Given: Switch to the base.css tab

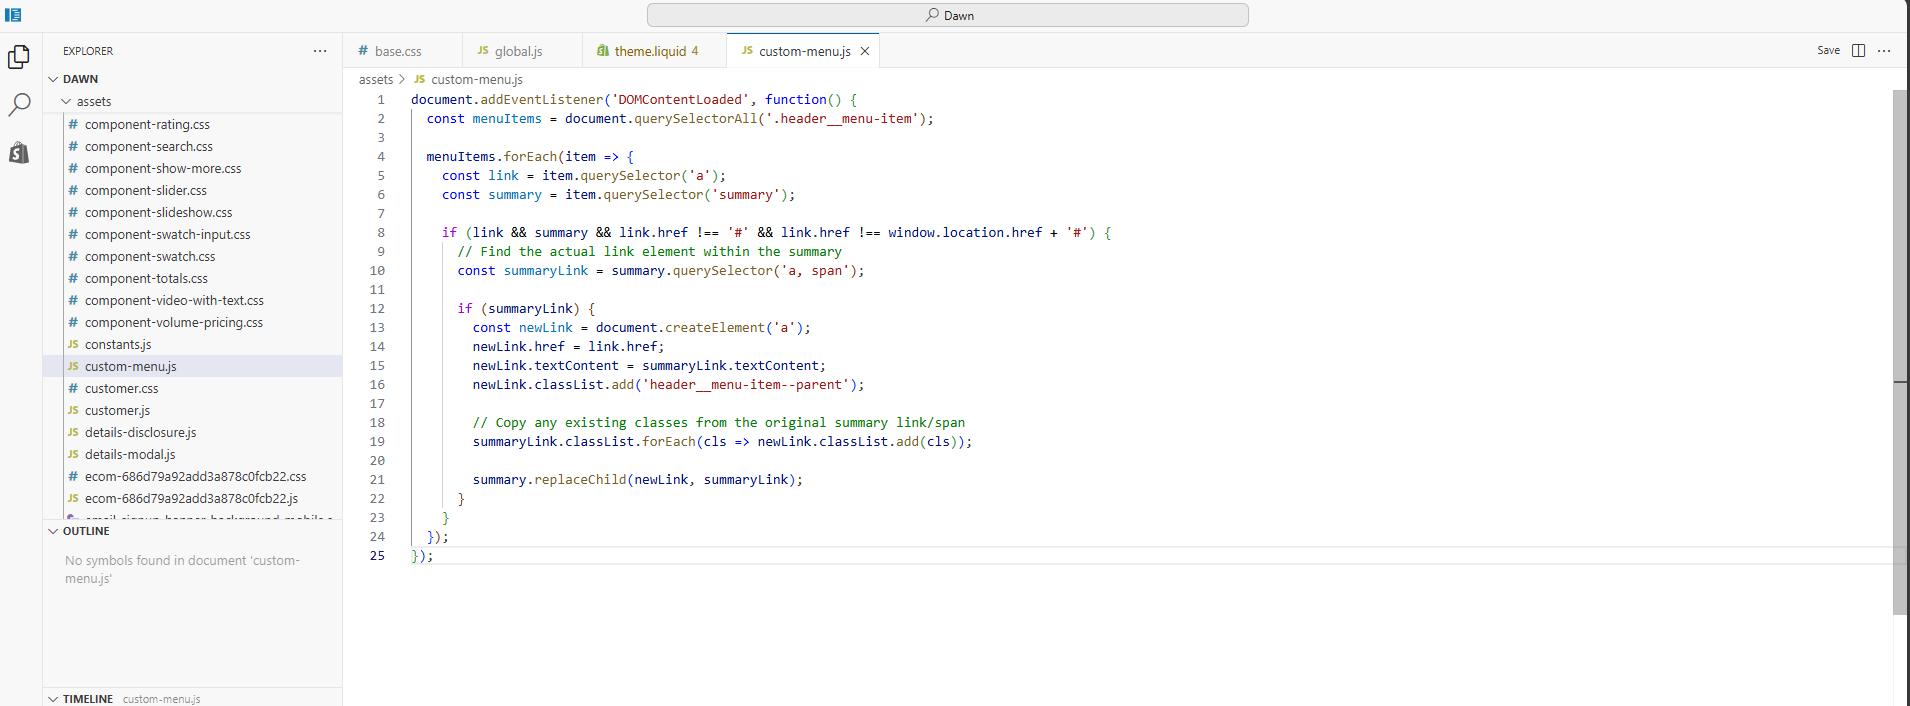Looking at the screenshot, I should coord(398,51).
